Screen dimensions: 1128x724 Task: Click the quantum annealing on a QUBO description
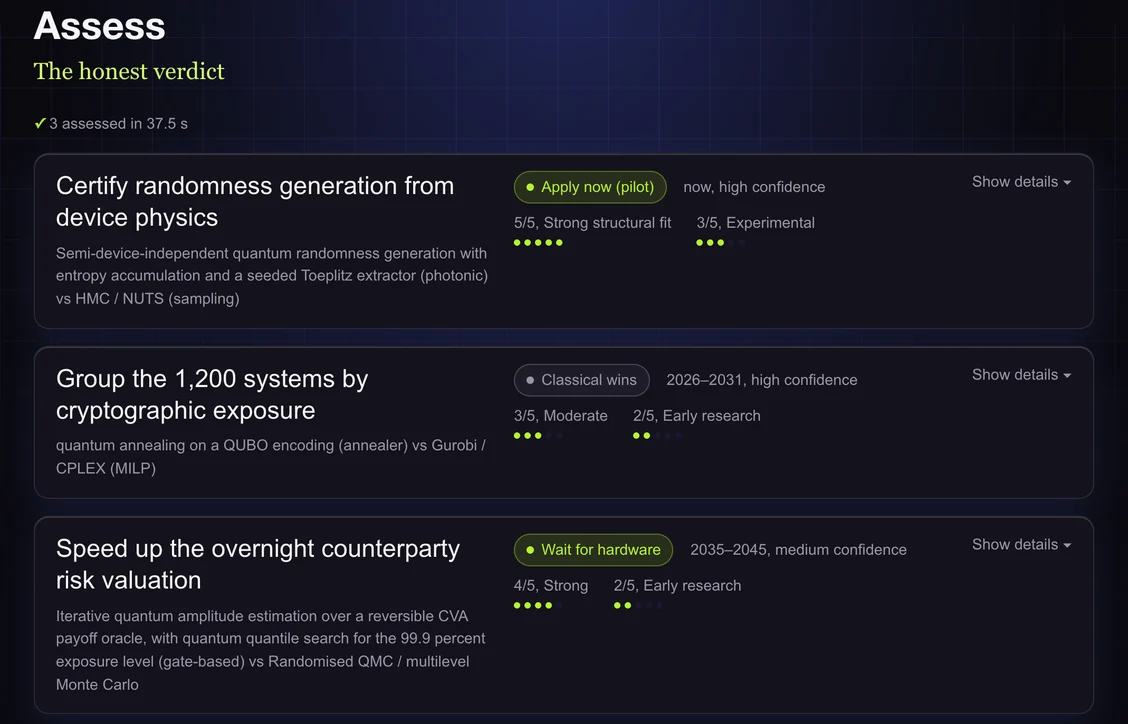coord(271,456)
